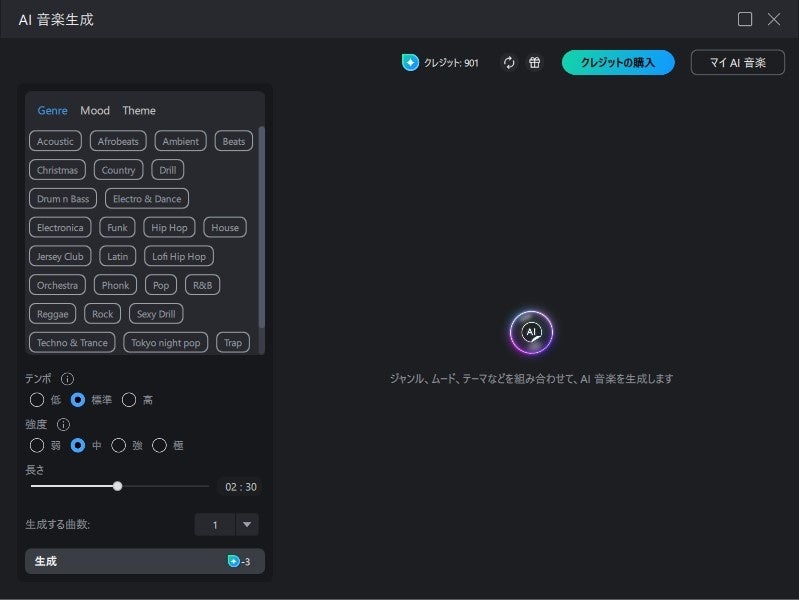Open the gift box rewards icon
This screenshot has width=799, height=600.
tap(535, 63)
